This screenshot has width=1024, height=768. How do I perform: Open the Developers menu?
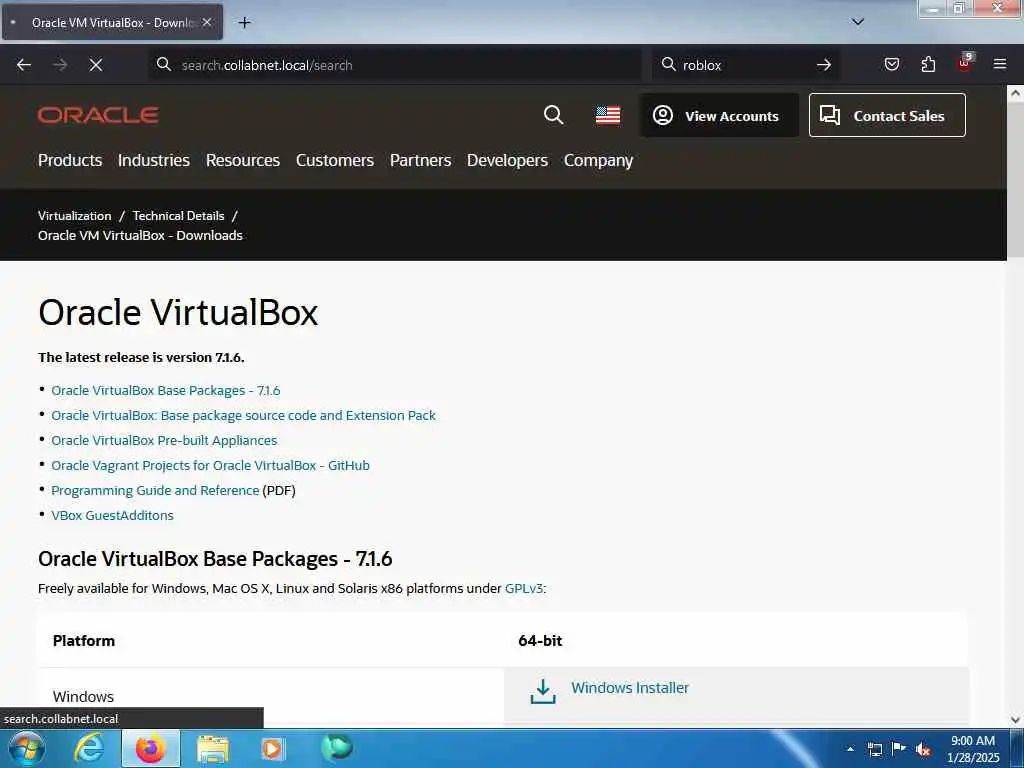[507, 160]
